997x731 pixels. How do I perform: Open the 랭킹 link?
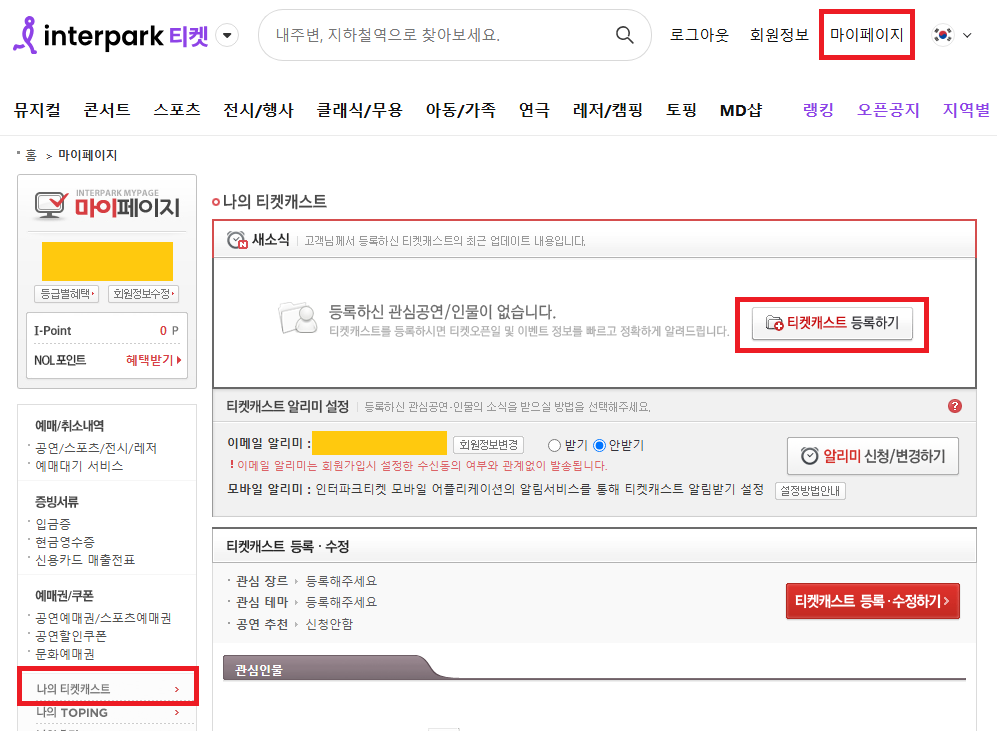tap(818, 110)
